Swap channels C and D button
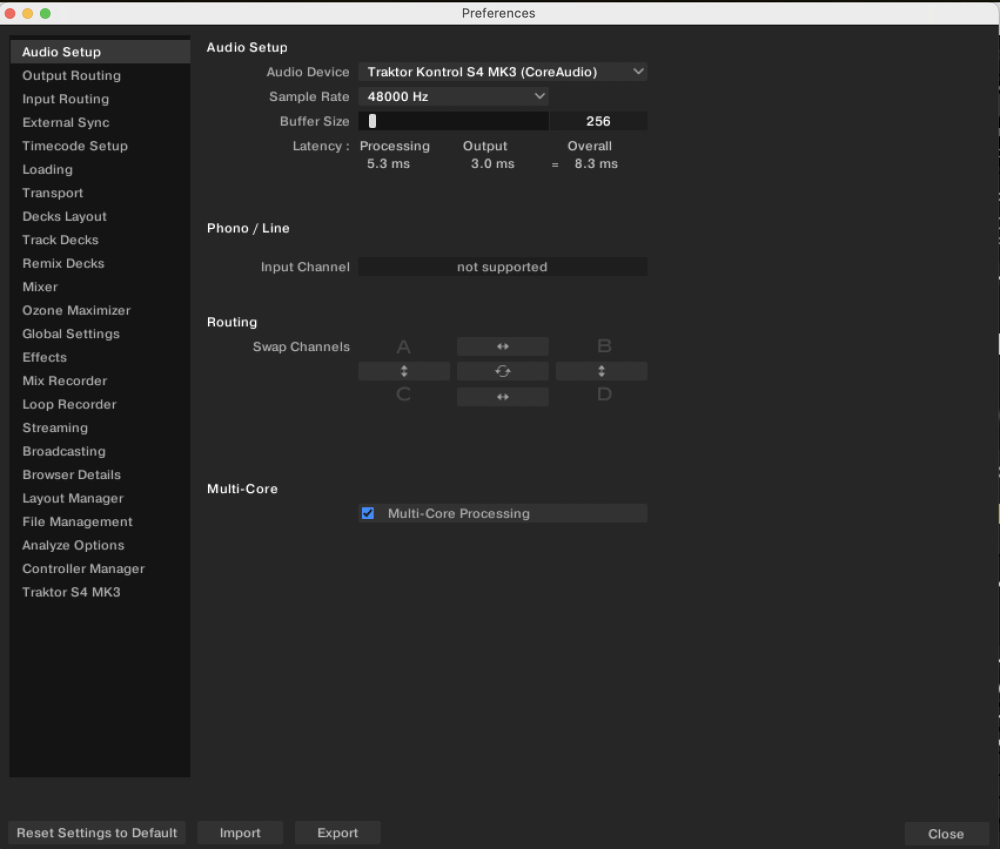Screen dimensions: 1000x849 click(503, 397)
